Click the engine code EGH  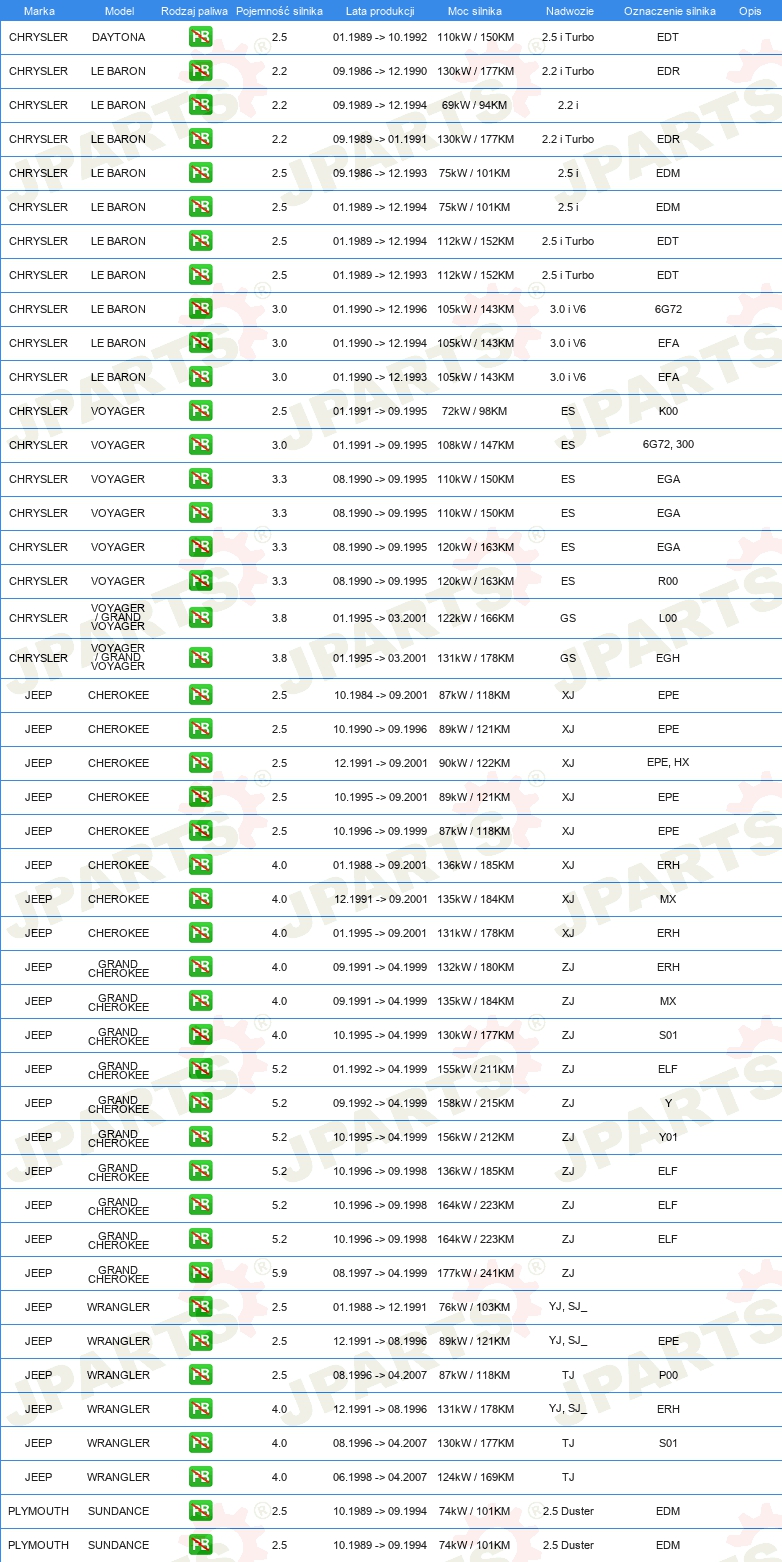pos(668,659)
